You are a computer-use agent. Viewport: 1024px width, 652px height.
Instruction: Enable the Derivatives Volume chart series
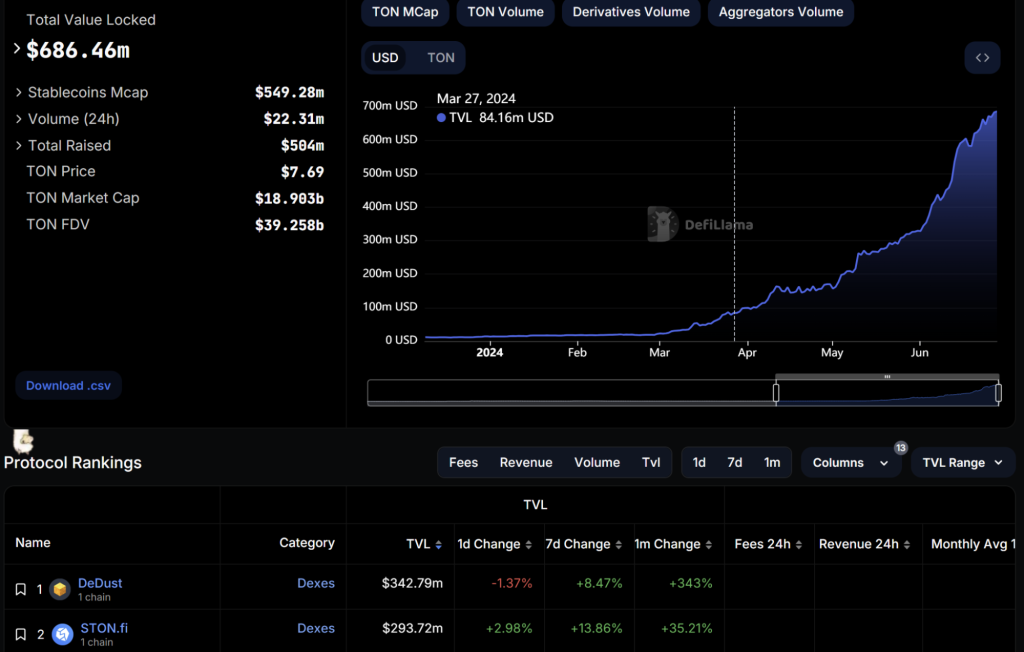tap(631, 12)
